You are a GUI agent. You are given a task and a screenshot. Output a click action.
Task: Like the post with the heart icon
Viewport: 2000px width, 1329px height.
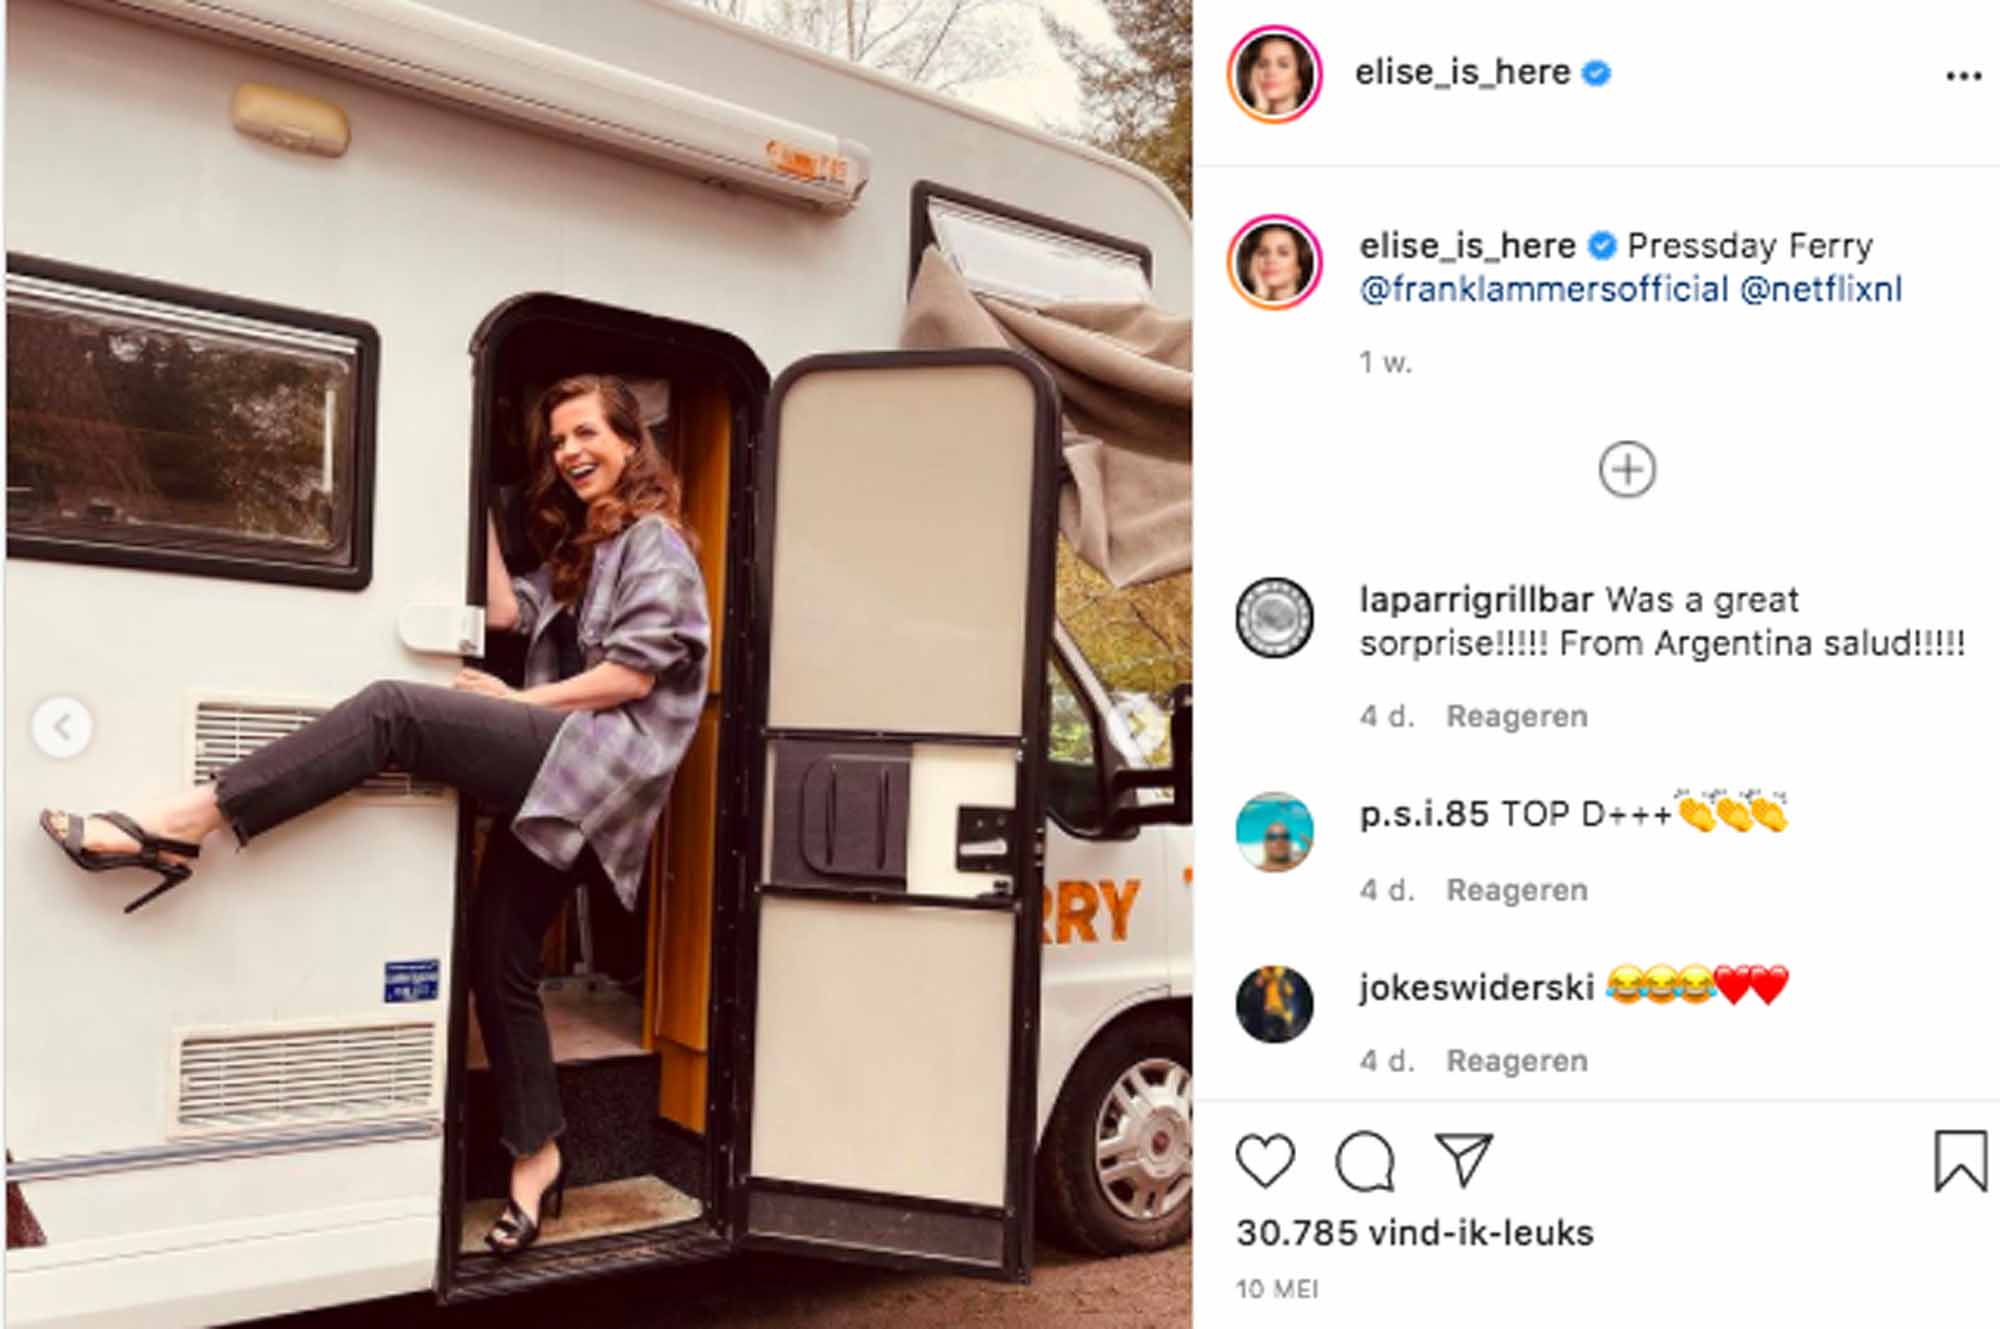[1265, 1160]
